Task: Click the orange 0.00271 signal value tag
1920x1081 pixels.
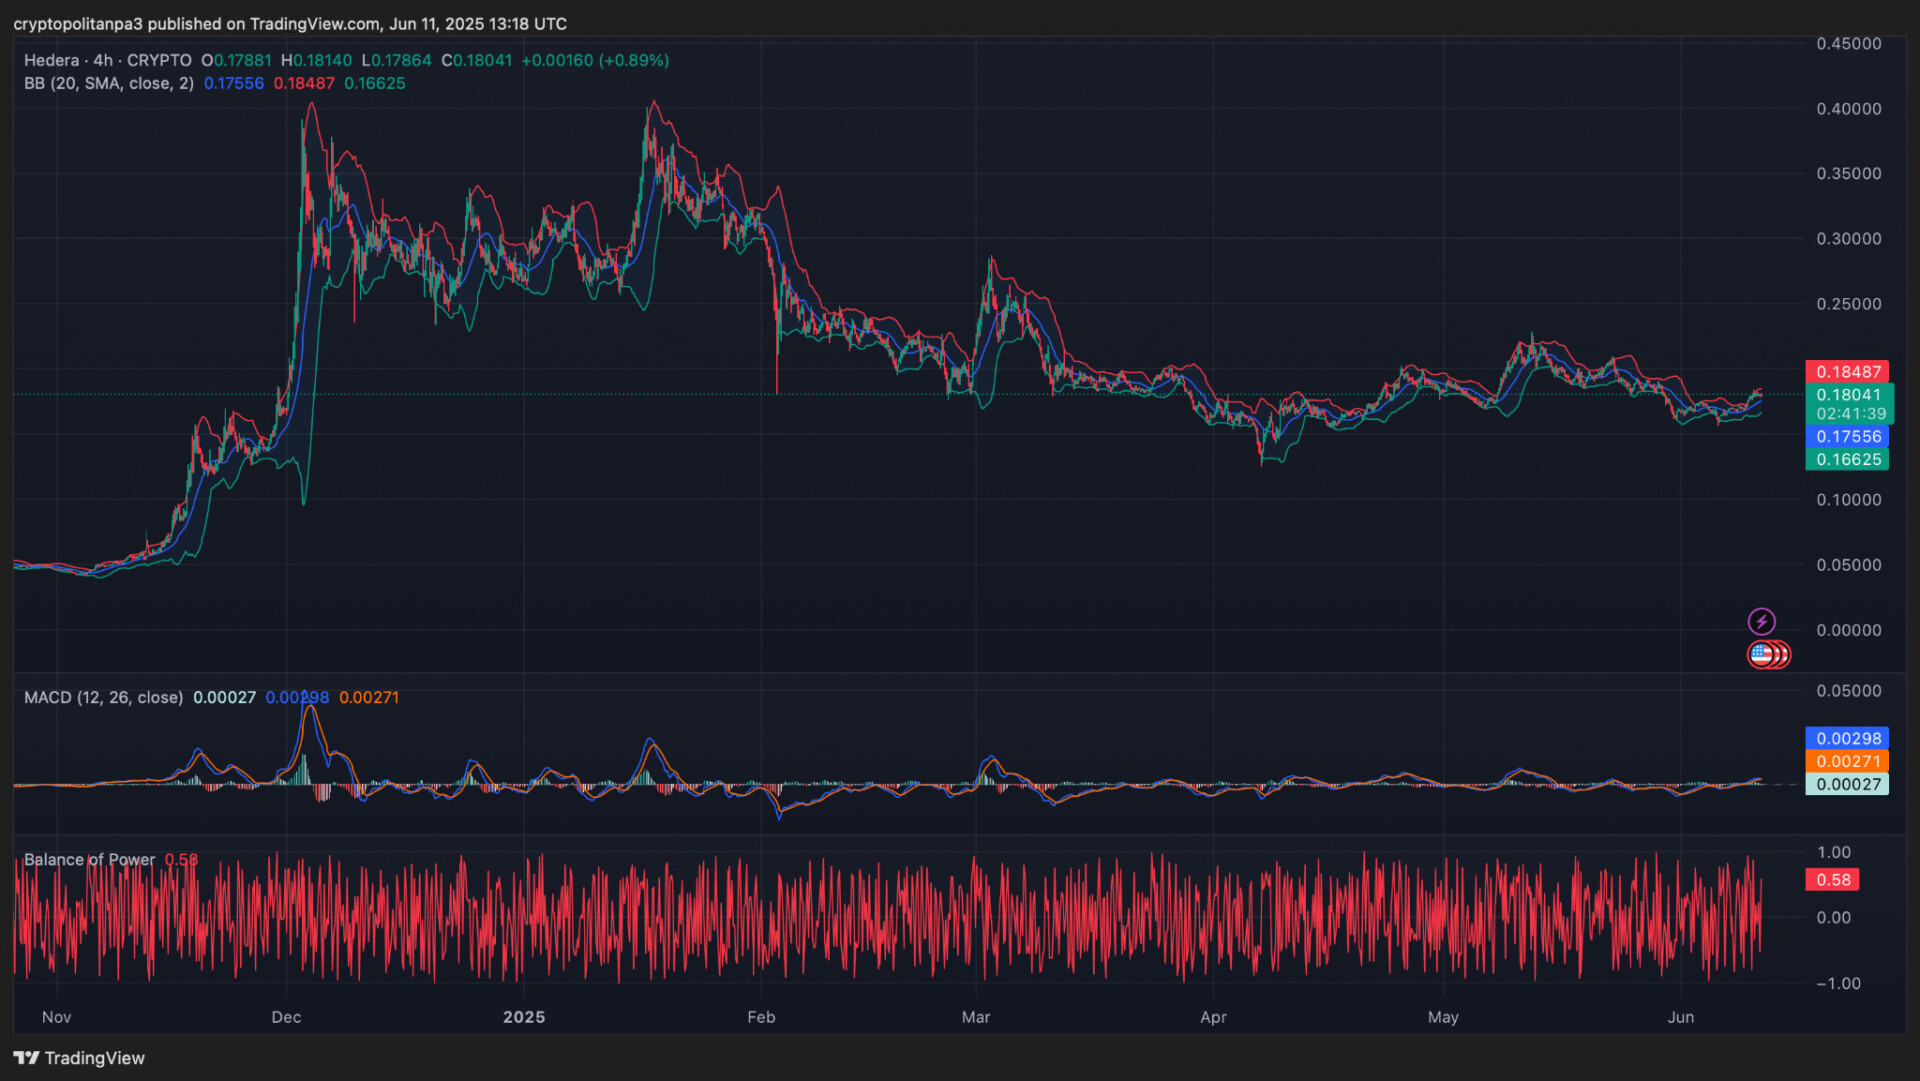Action: point(1847,761)
